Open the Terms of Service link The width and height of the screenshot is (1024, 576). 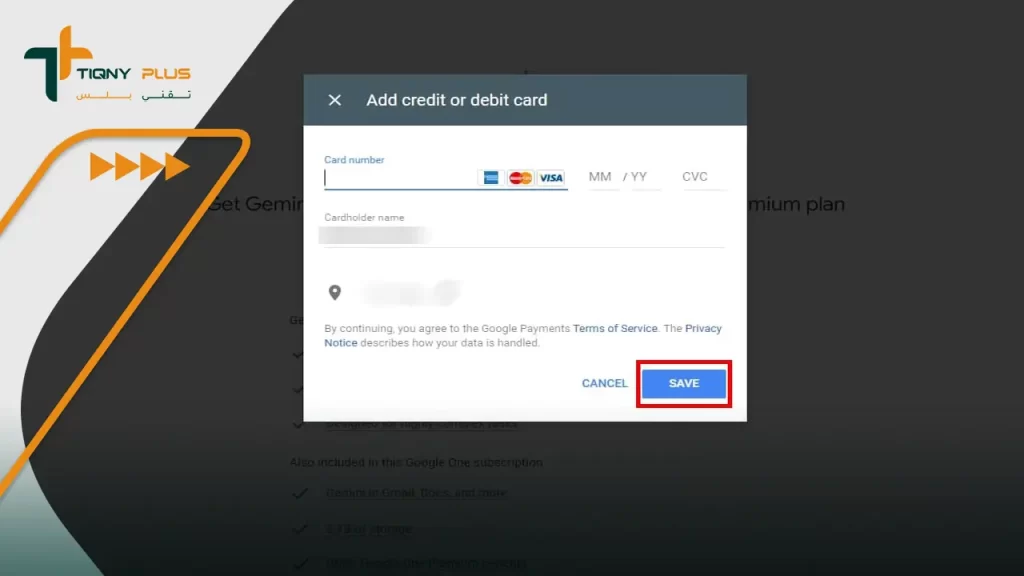point(615,328)
